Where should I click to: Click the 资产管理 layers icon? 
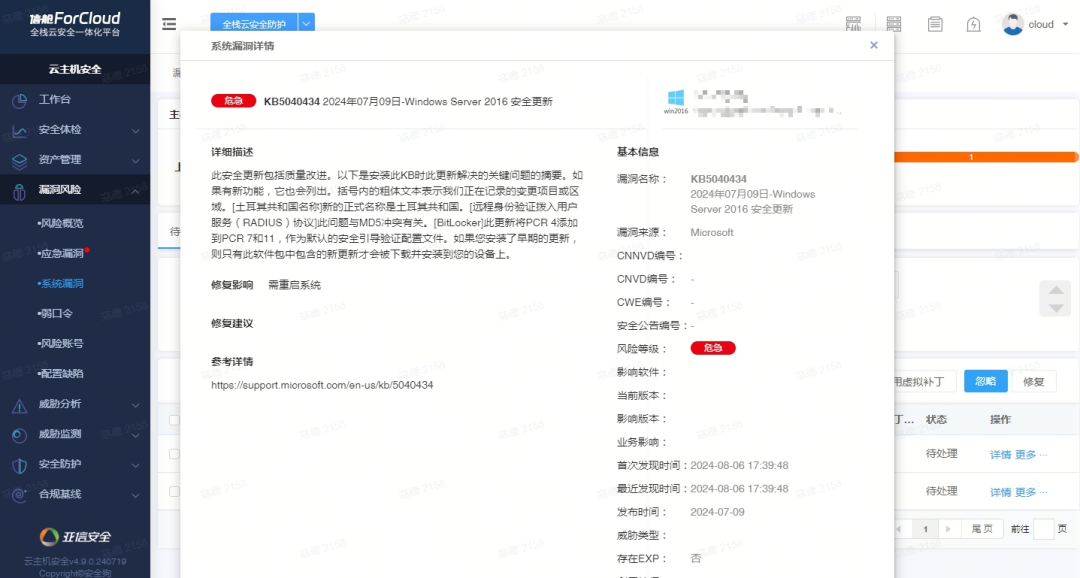(x=19, y=161)
